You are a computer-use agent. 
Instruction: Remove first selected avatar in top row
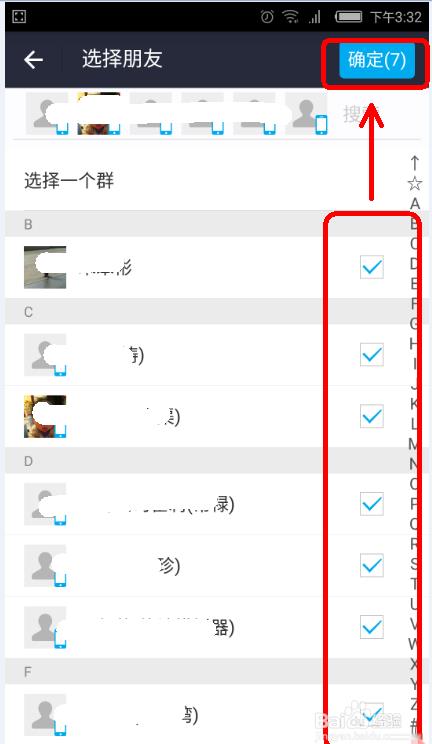tap(47, 113)
